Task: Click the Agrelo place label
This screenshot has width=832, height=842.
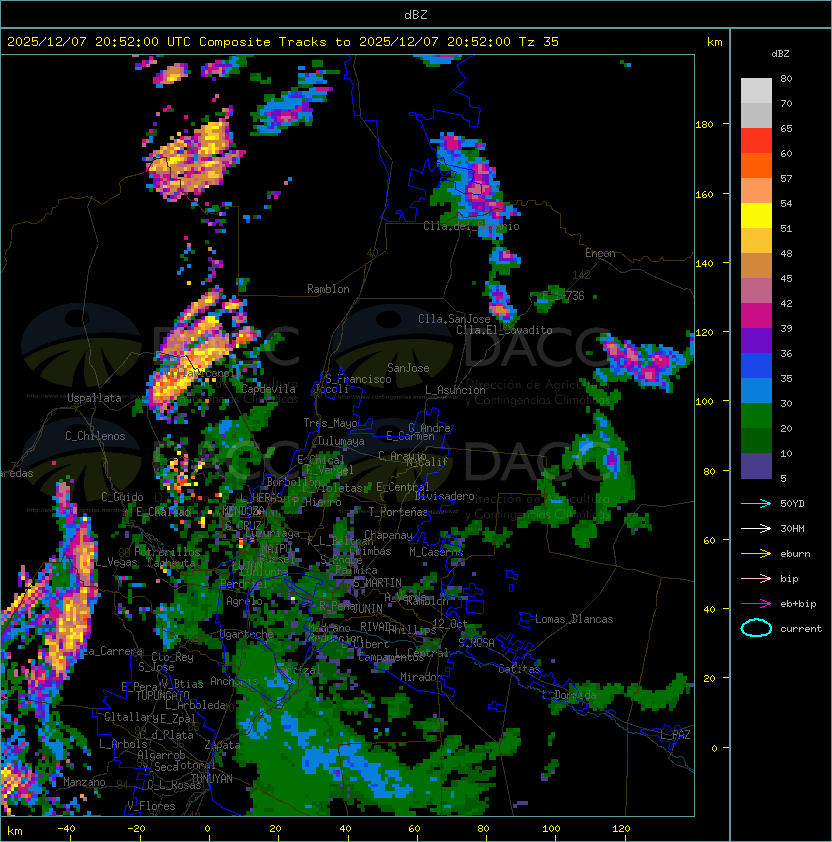Action: coord(244,601)
